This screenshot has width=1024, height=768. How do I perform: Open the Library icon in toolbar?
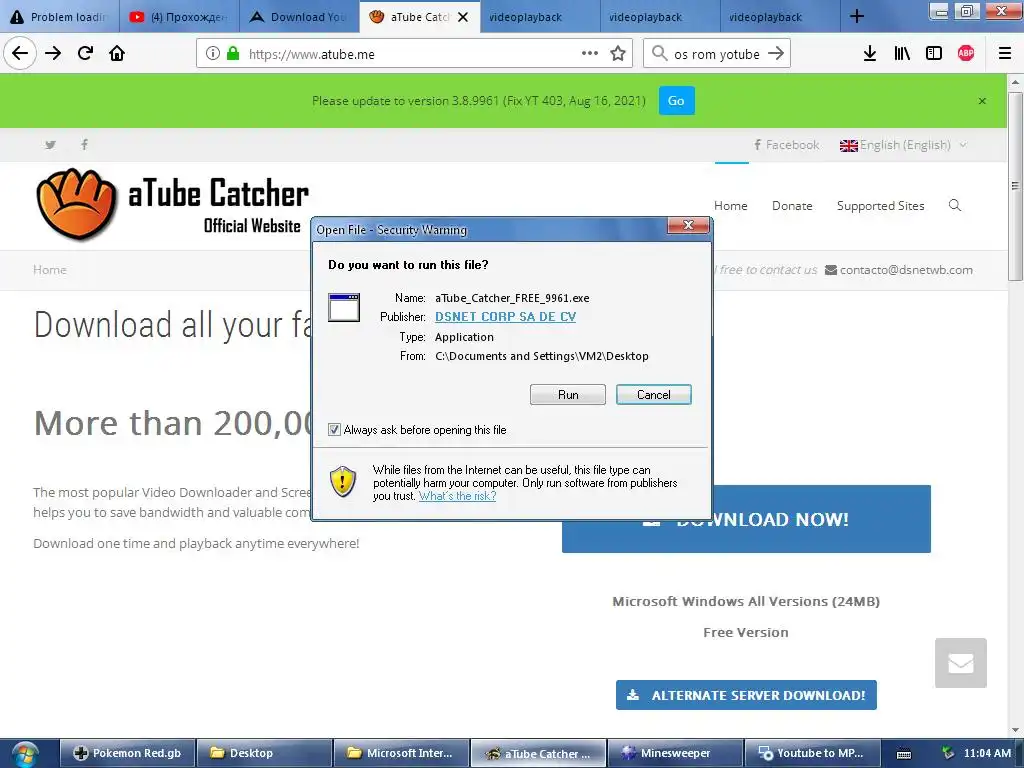[902, 54]
